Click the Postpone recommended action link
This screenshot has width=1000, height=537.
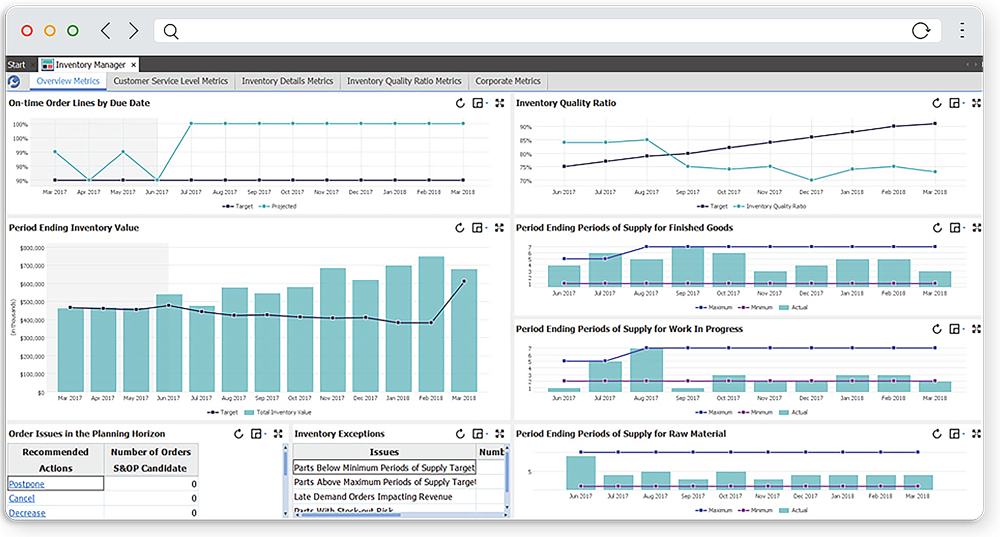point(26,484)
